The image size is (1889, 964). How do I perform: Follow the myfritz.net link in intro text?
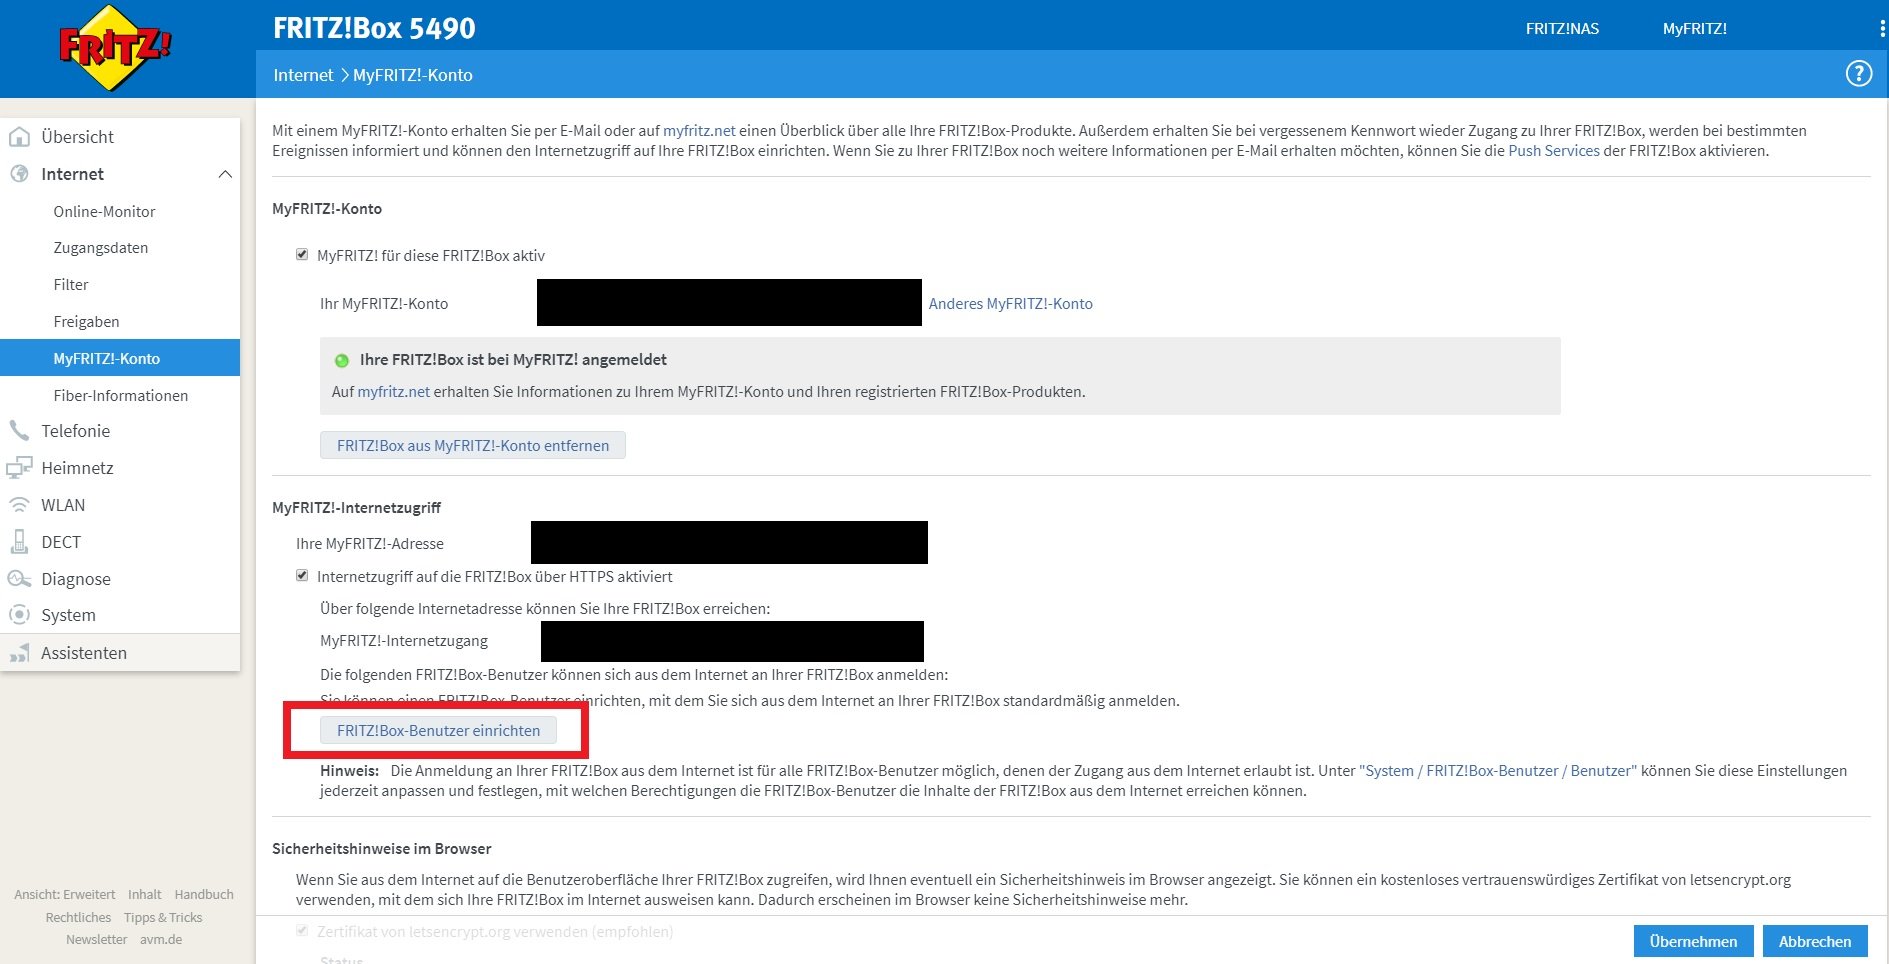tap(699, 131)
